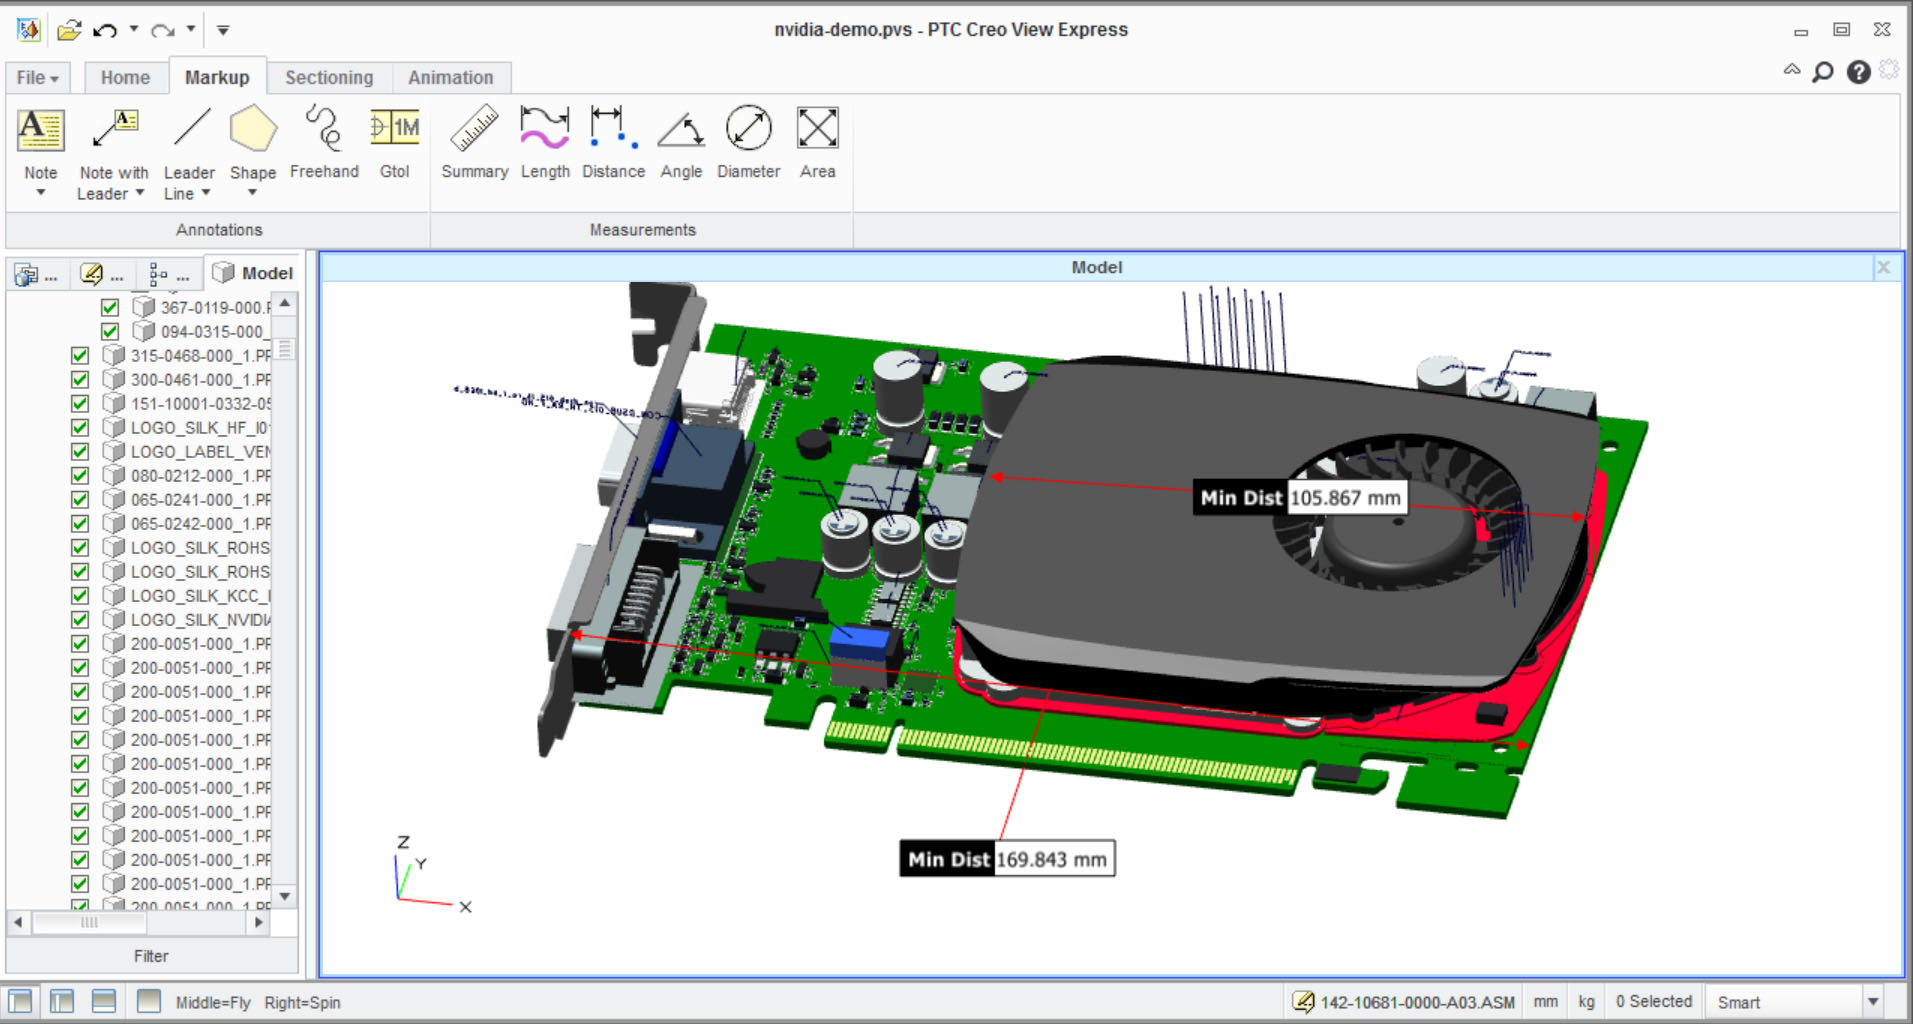The width and height of the screenshot is (1913, 1024).
Task: Select the LOGO_SILK_NVIDIA tree item
Action: (200, 619)
